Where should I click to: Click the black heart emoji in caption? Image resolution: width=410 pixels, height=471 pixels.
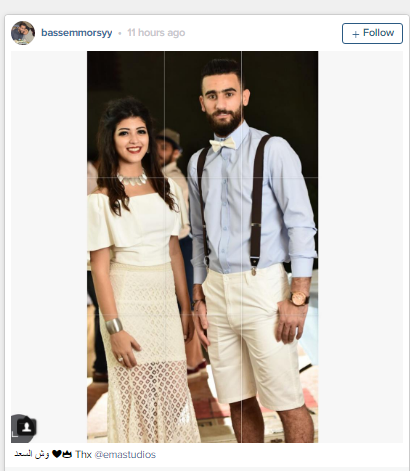pos(57,454)
